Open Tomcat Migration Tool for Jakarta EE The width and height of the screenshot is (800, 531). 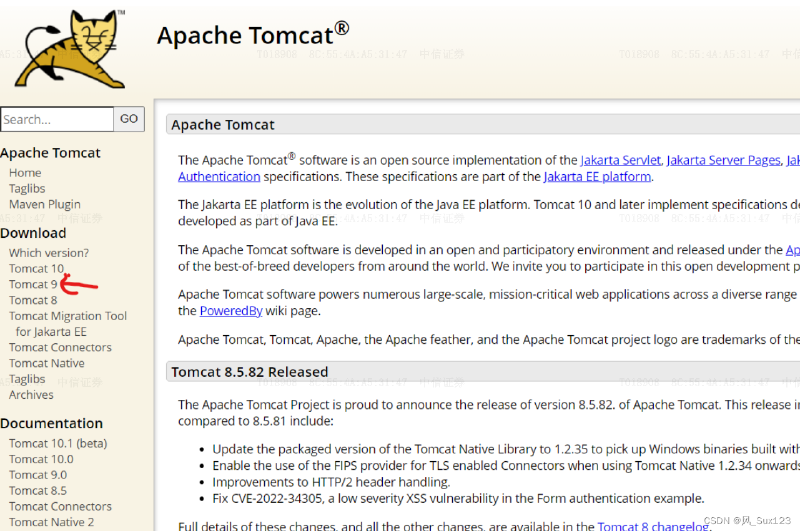tap(68, 324)
